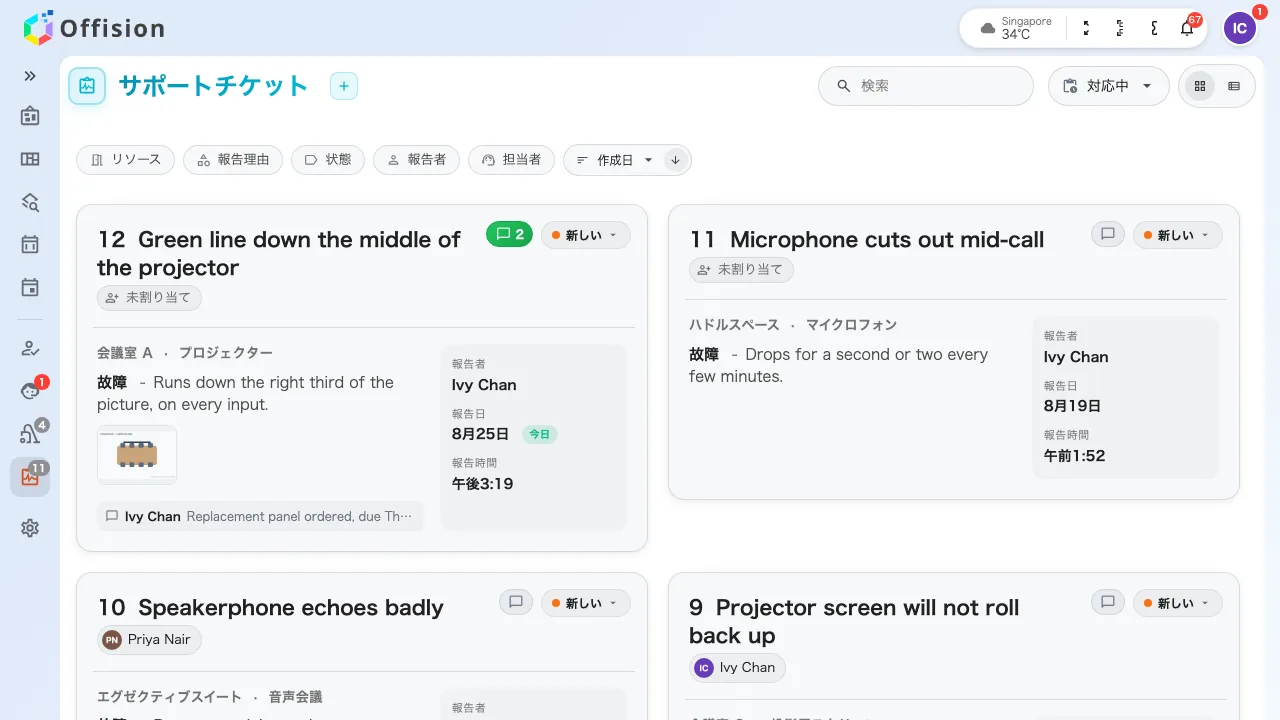Viewport: 1280px width, 720px height.
Task: Assign ticket 12 via 未割り当て chip
Action: (150, 298)
